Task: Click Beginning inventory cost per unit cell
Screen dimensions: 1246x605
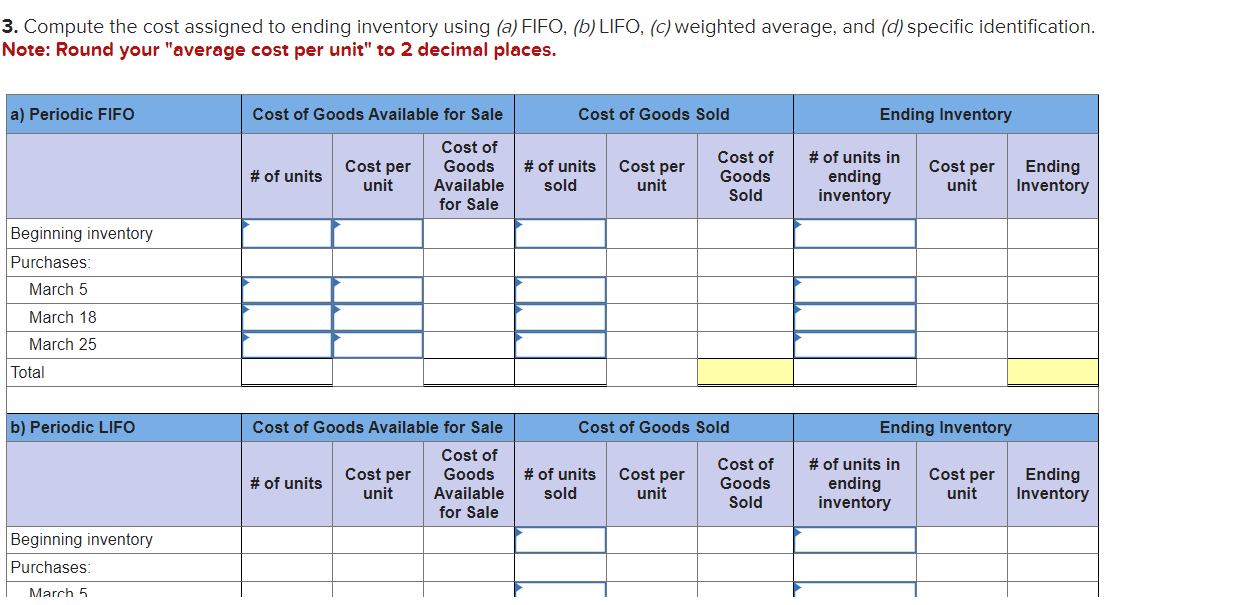Action: click(x=377, y=233)
